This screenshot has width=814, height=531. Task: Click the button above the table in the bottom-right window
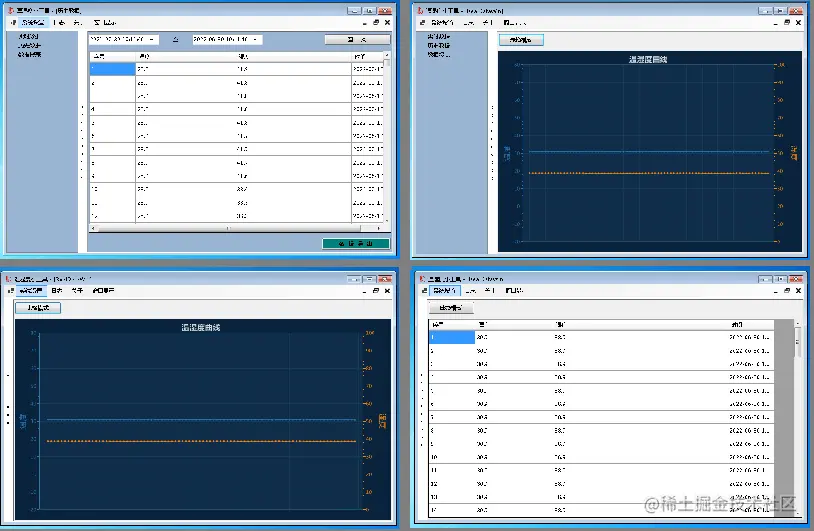(451, 308)
